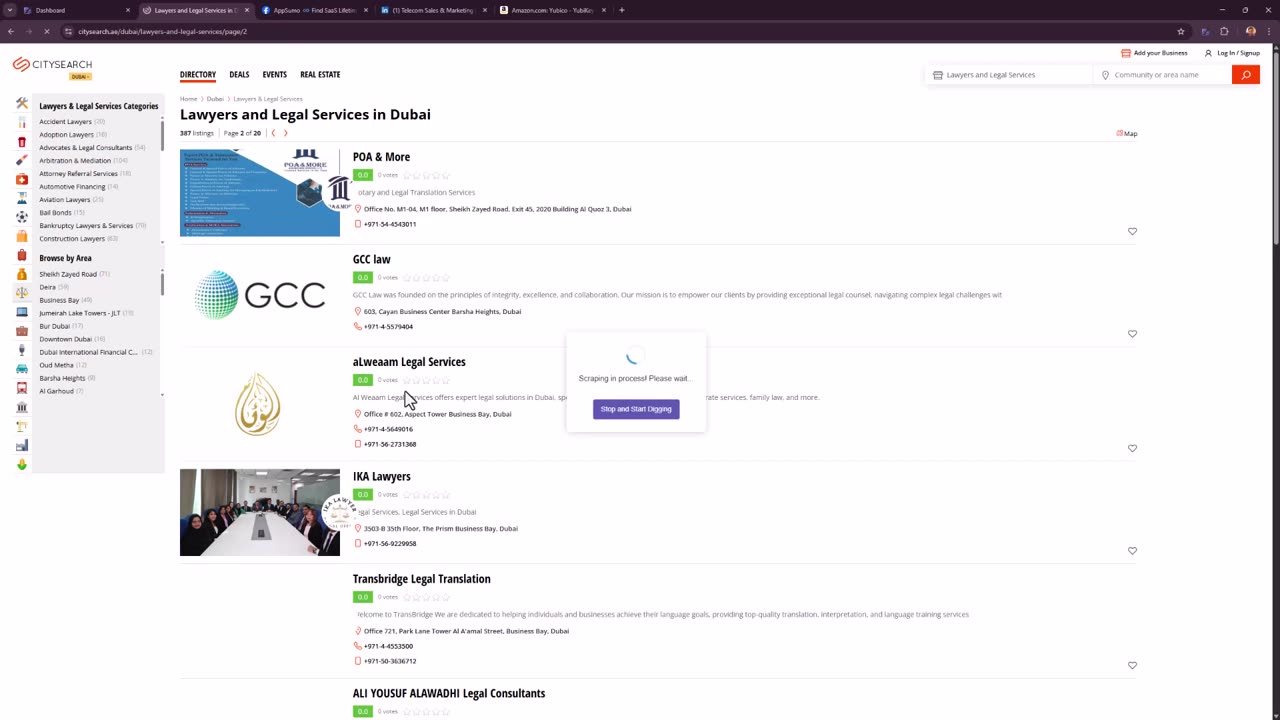Click the government building columns sidebar icon

(22, 407)
